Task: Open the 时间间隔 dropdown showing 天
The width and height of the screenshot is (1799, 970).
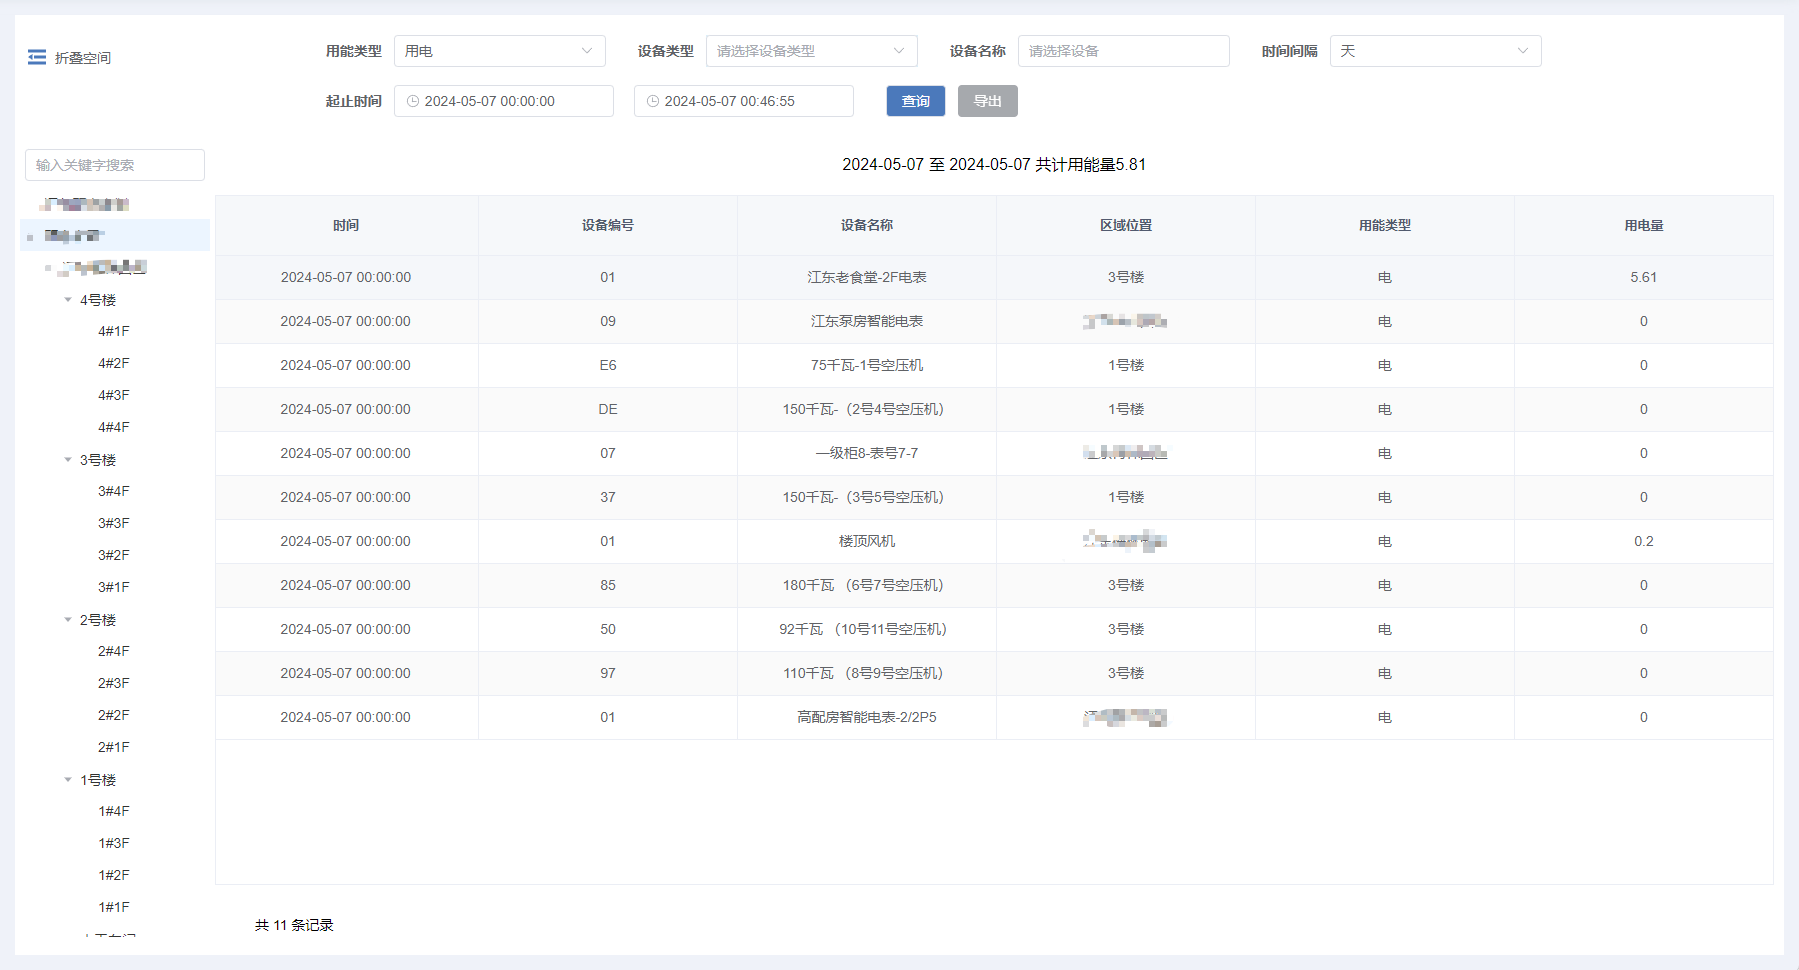Action: pyautogui.click(x=1436, y=51)
